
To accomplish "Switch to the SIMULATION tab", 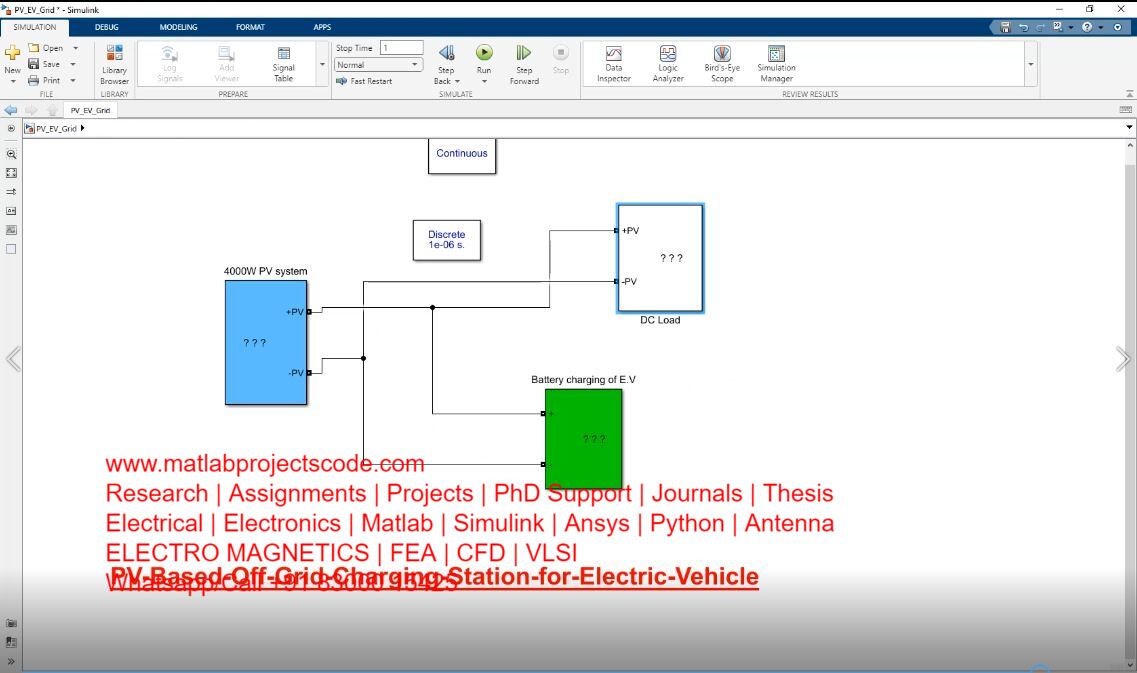I will point(35,27).
